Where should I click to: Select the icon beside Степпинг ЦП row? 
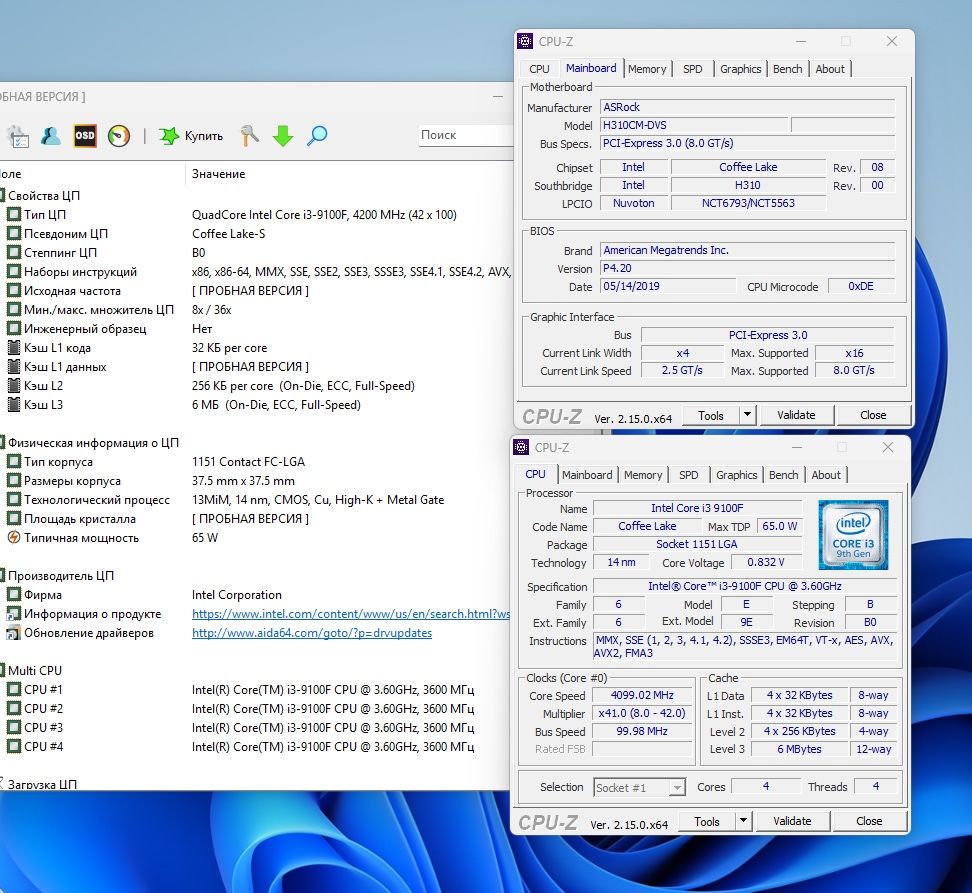(x=14, y=253)
